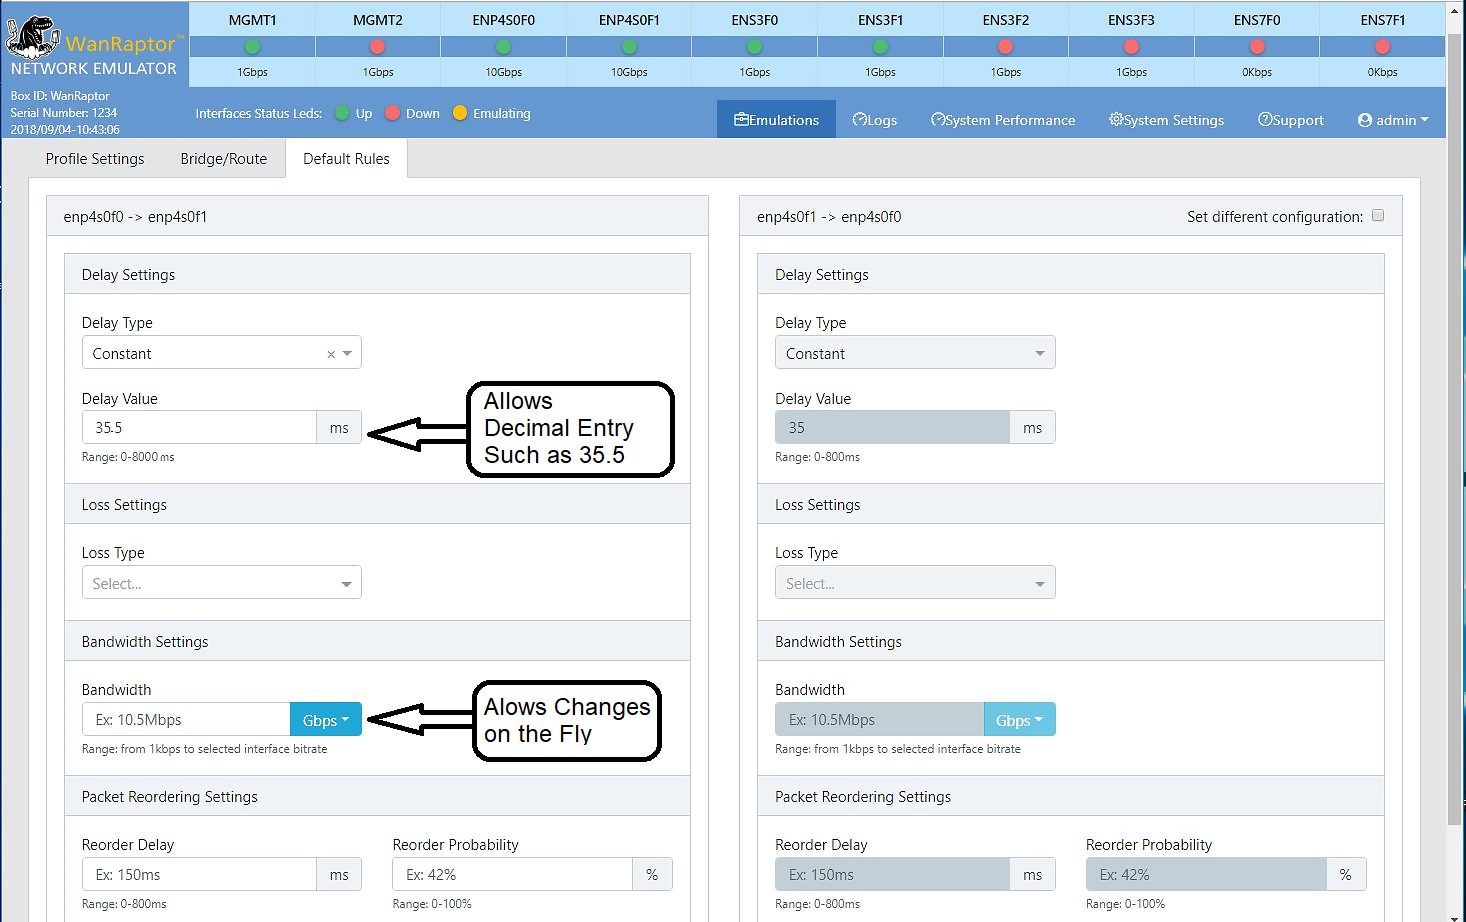This screenshot has width=1466, height=922.
Task: Switch to the Profile Settings tab
Action: [94, 158]
